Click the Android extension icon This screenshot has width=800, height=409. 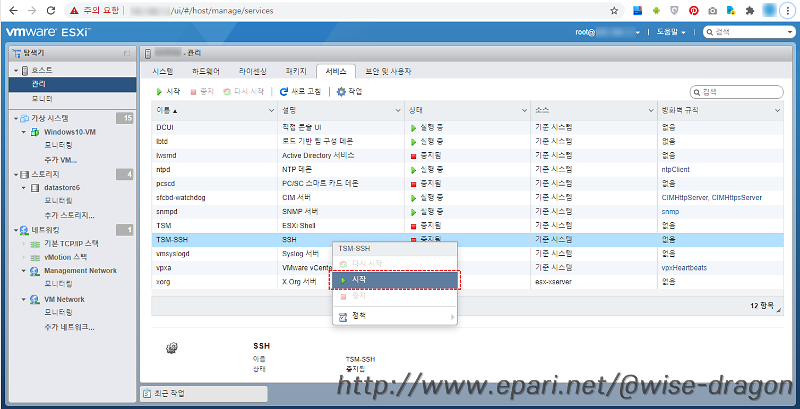coord(656,10)
